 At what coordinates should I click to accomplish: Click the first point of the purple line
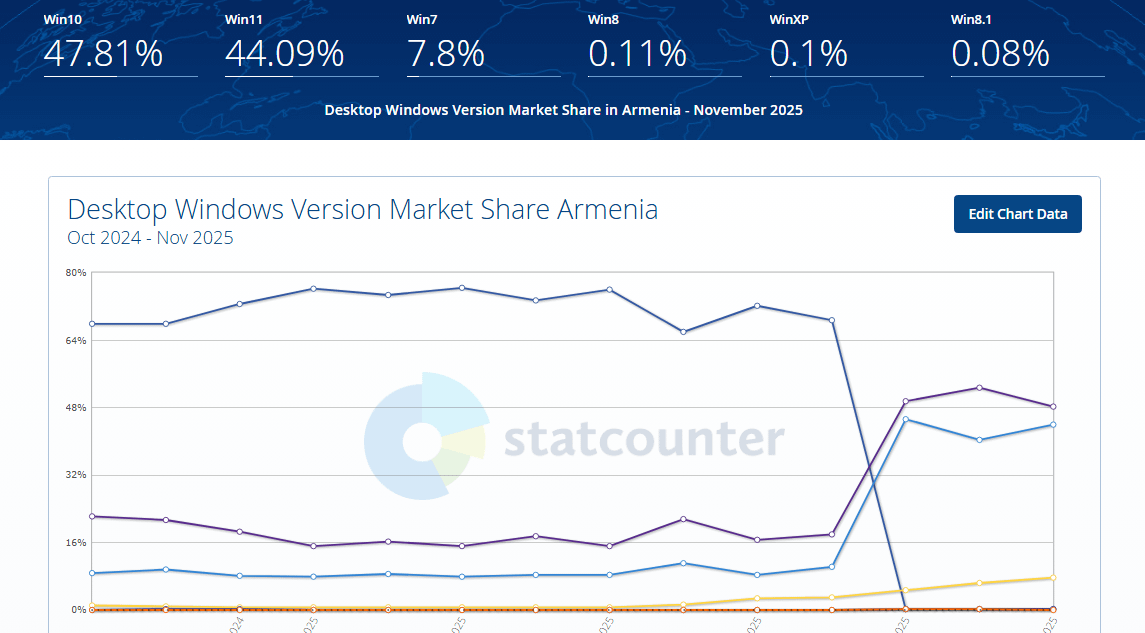(92, 516)
